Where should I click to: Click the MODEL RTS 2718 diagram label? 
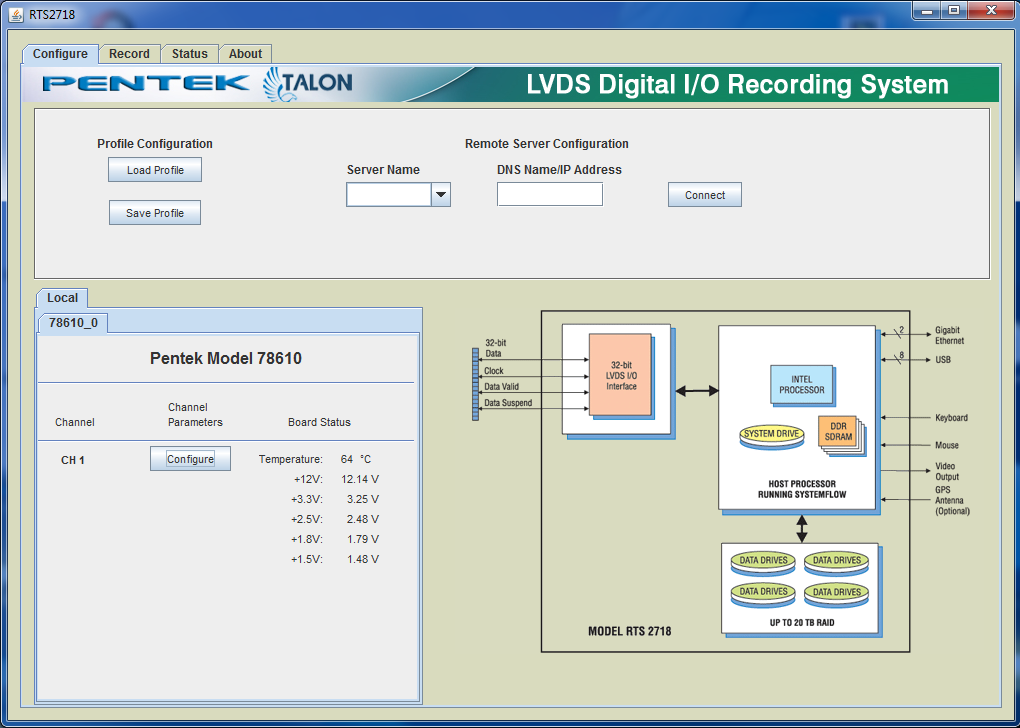click(629, 631)
